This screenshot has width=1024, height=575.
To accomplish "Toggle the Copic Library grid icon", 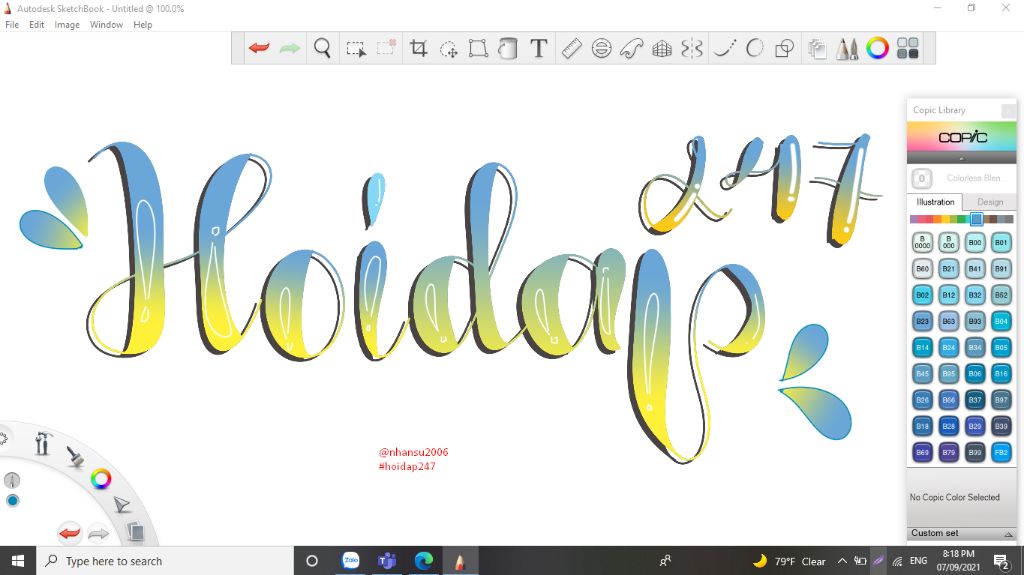I will pyautogui.click(x=907, y=48).
